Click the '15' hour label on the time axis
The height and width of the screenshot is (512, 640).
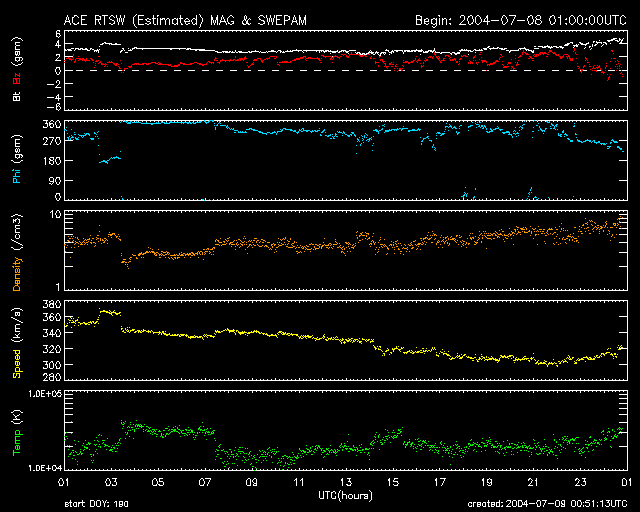tap(393, 483)
